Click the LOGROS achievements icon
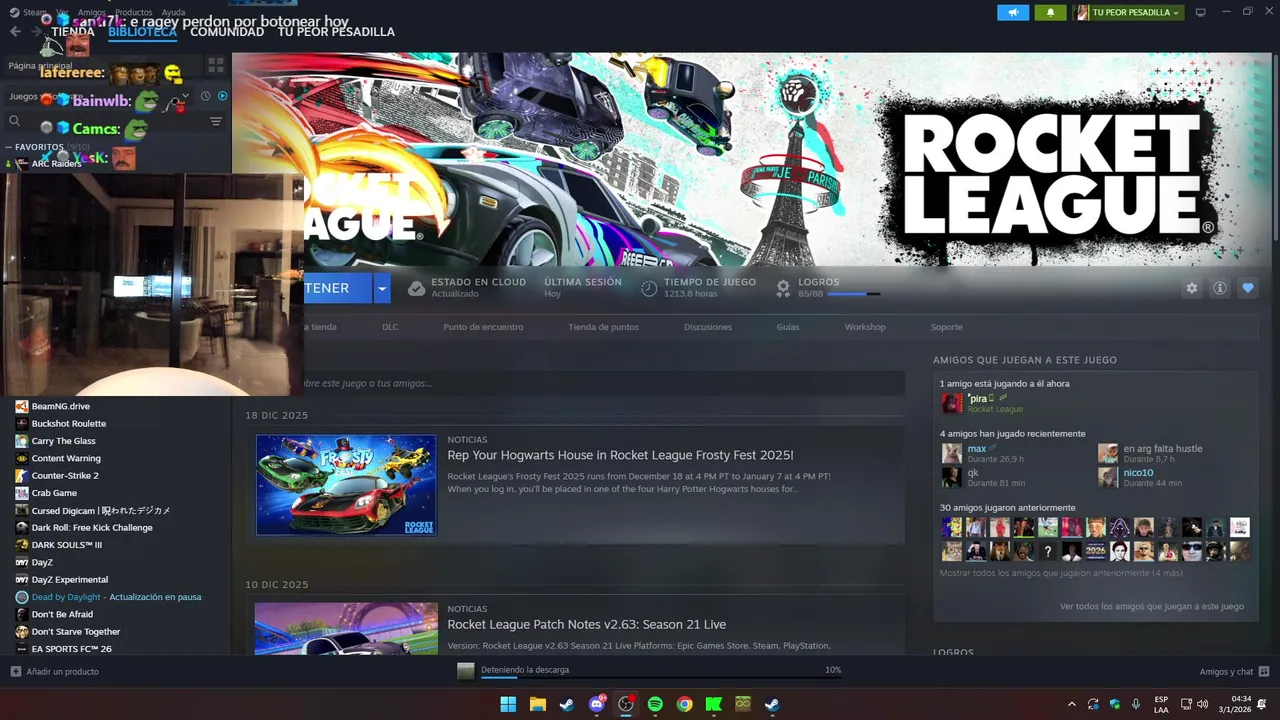1280x720 pixels. (783, 288)
